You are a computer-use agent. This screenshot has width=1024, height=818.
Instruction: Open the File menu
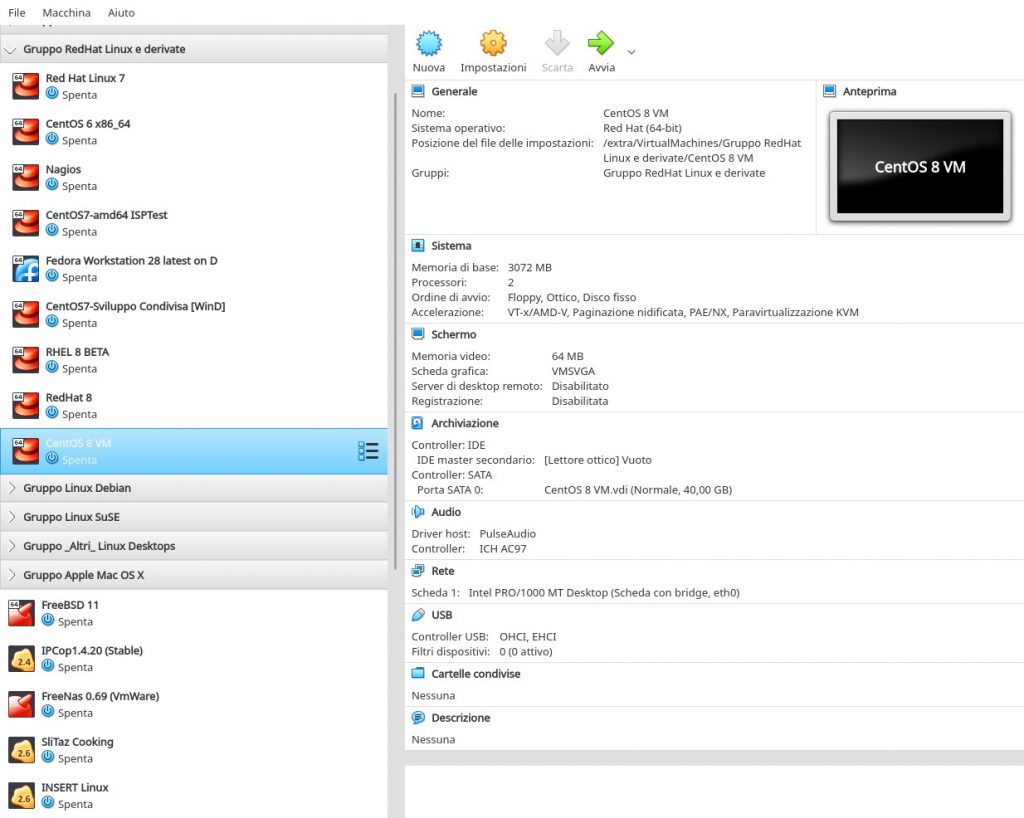(17, 12)
